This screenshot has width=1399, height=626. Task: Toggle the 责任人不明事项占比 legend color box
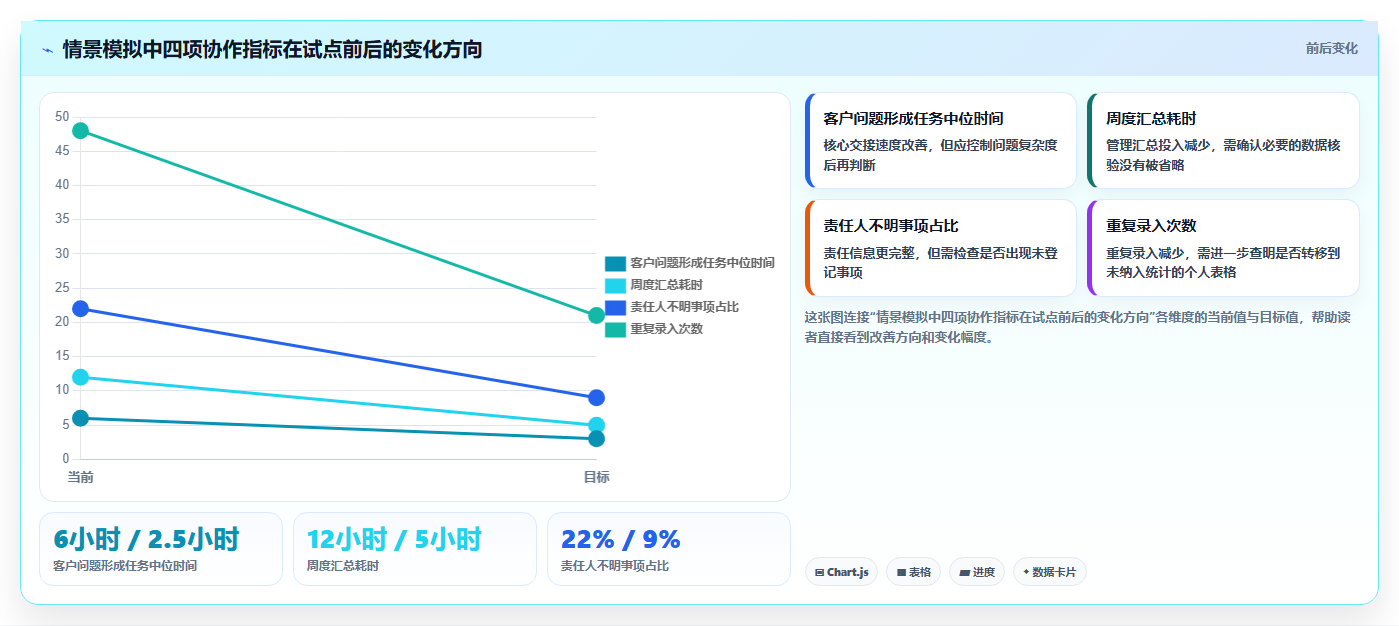pyautogui.click(x=615, y=307)
